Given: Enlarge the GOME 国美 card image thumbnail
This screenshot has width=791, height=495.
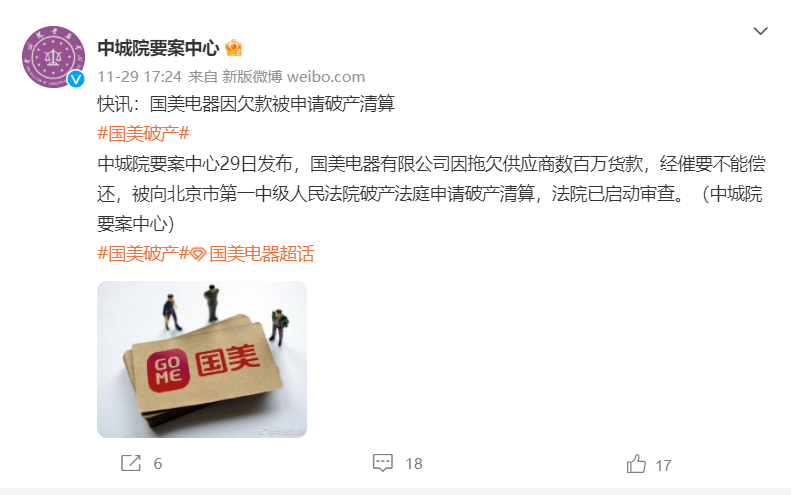Looking at the screenshot, I should 202,359.
